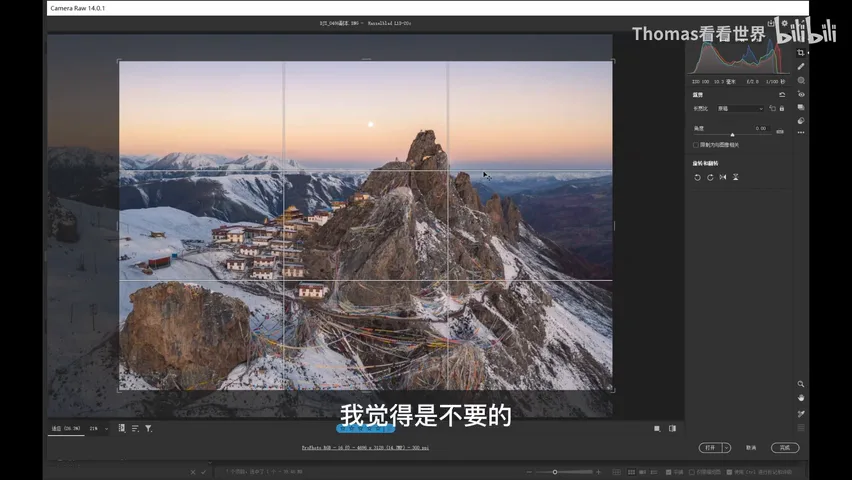Screen dimensions: 852x480
Task: Select the Red Eye removal tool
Action: click(x=801, y=94)
